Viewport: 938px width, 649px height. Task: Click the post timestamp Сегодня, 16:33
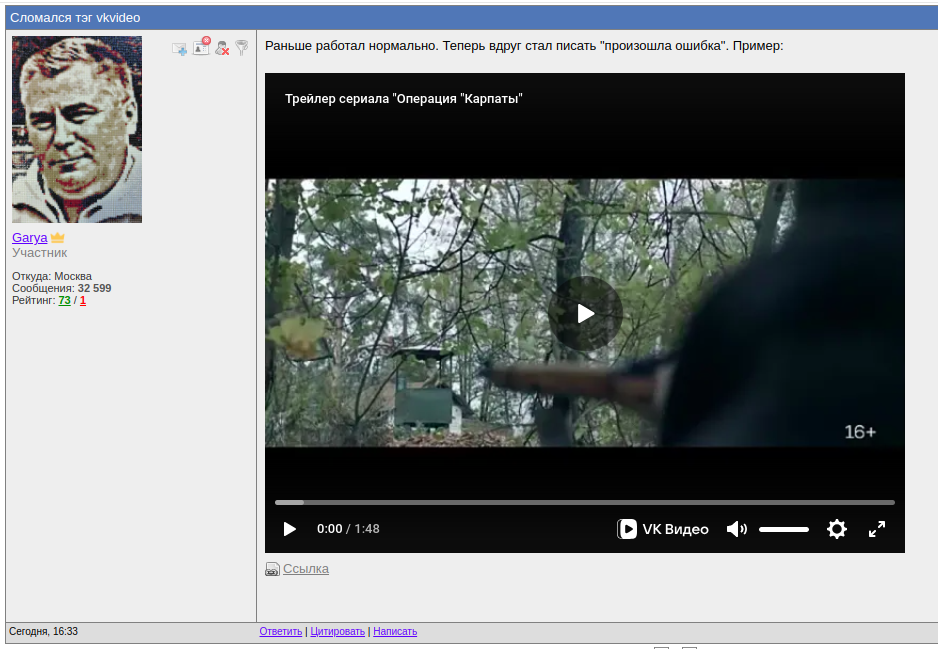(43, 631)
